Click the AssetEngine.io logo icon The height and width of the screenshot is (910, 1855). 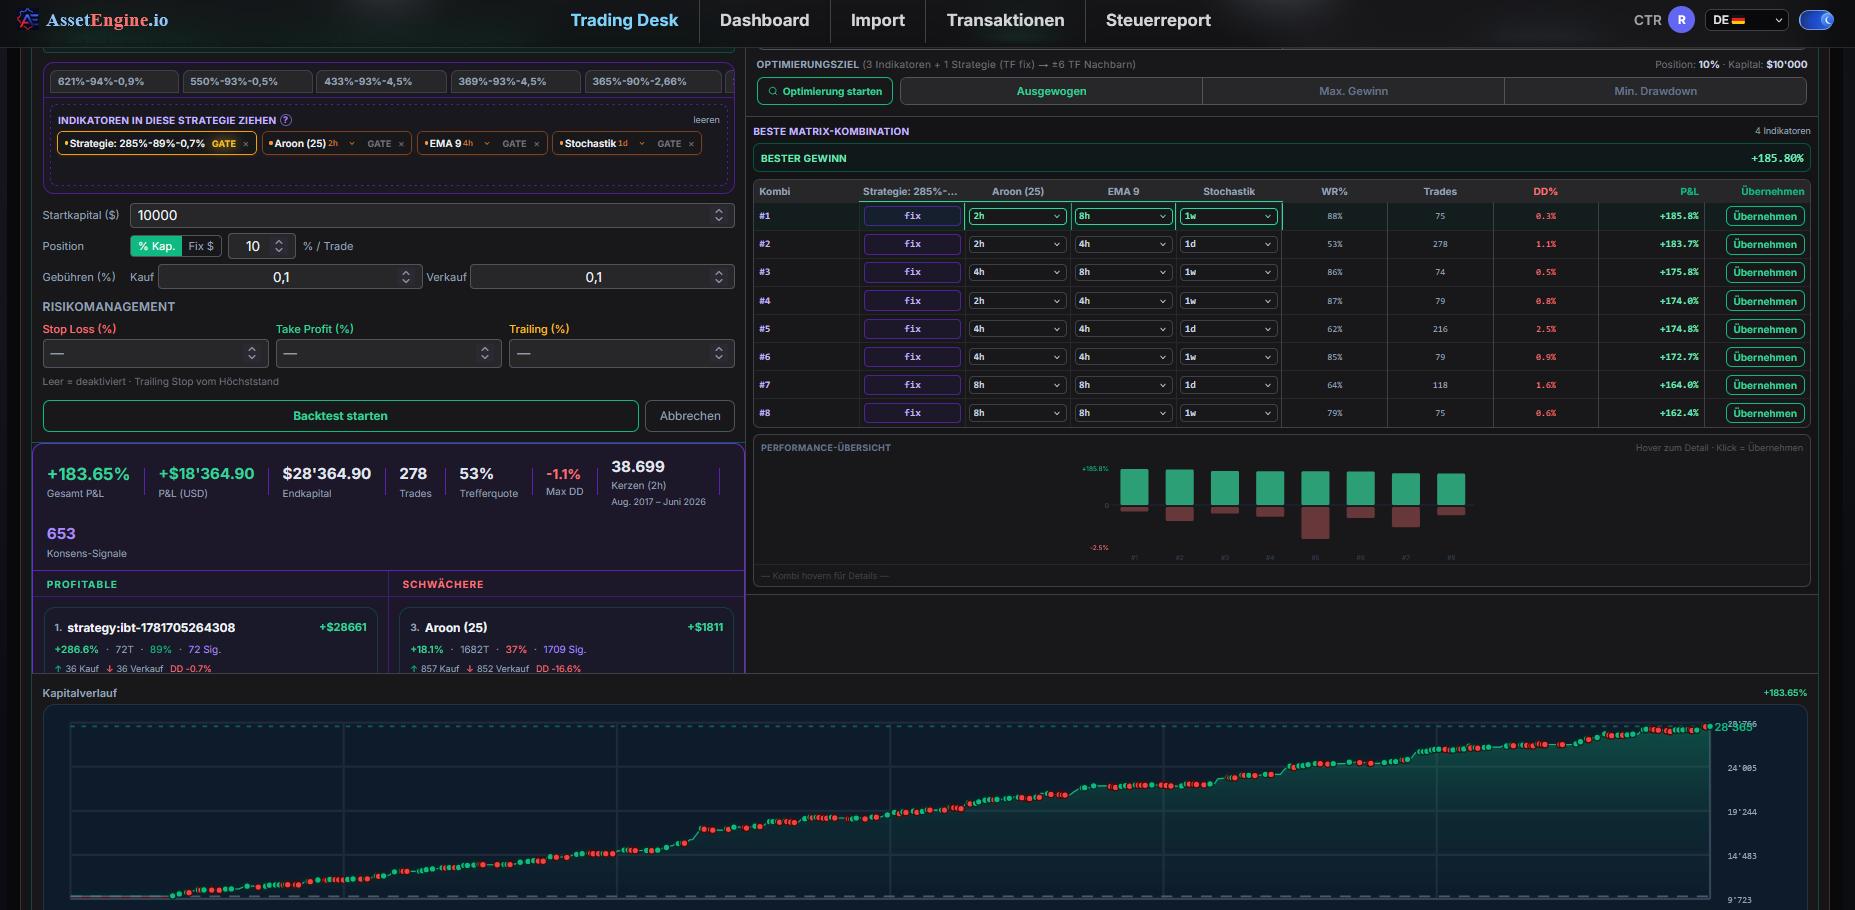[28, 19]
